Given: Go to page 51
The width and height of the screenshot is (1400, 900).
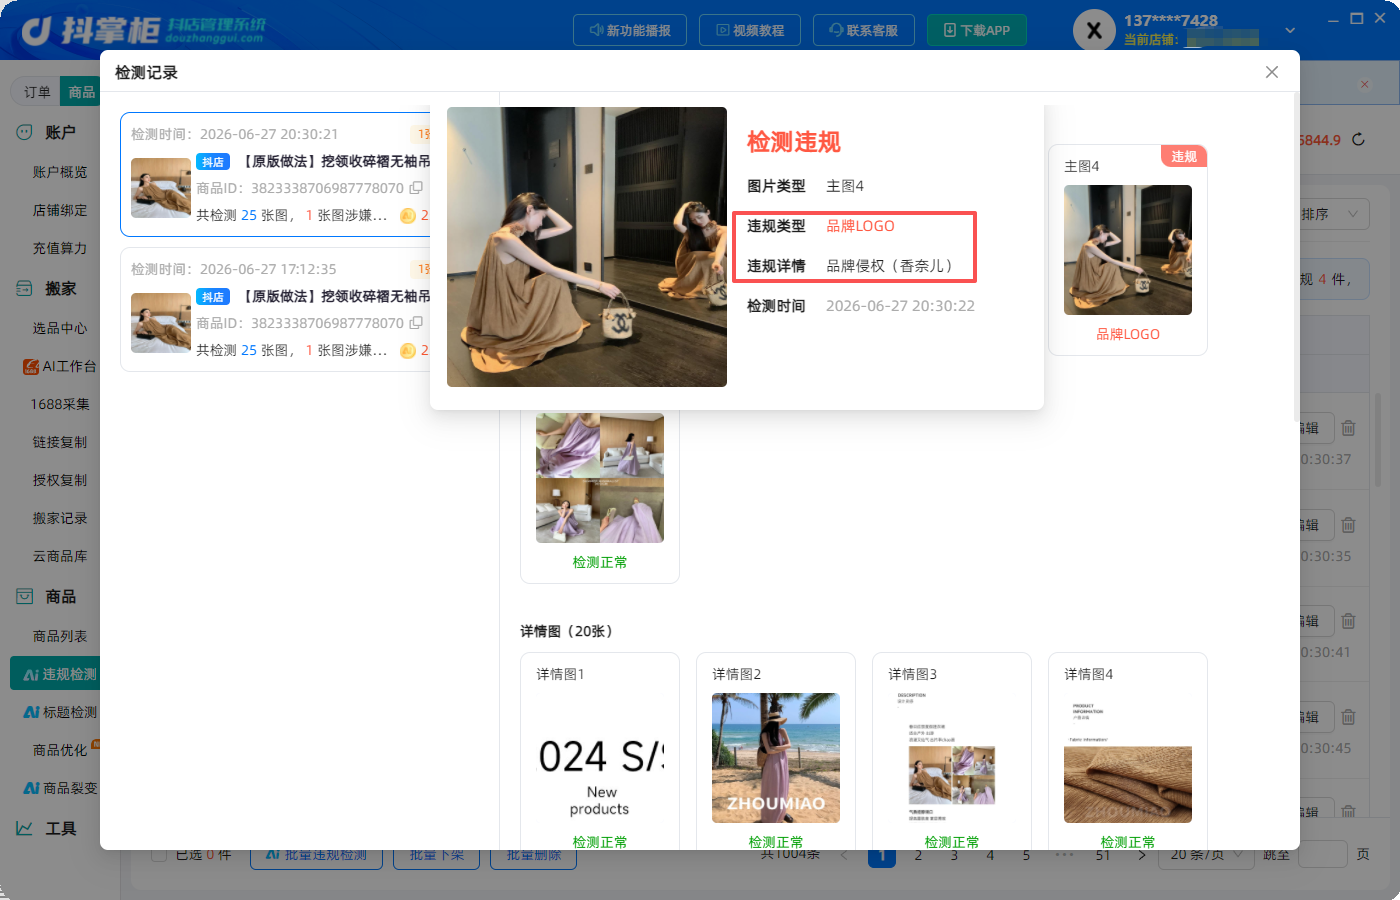Looking at the screenshot, I should click(x=1103, y=855).
